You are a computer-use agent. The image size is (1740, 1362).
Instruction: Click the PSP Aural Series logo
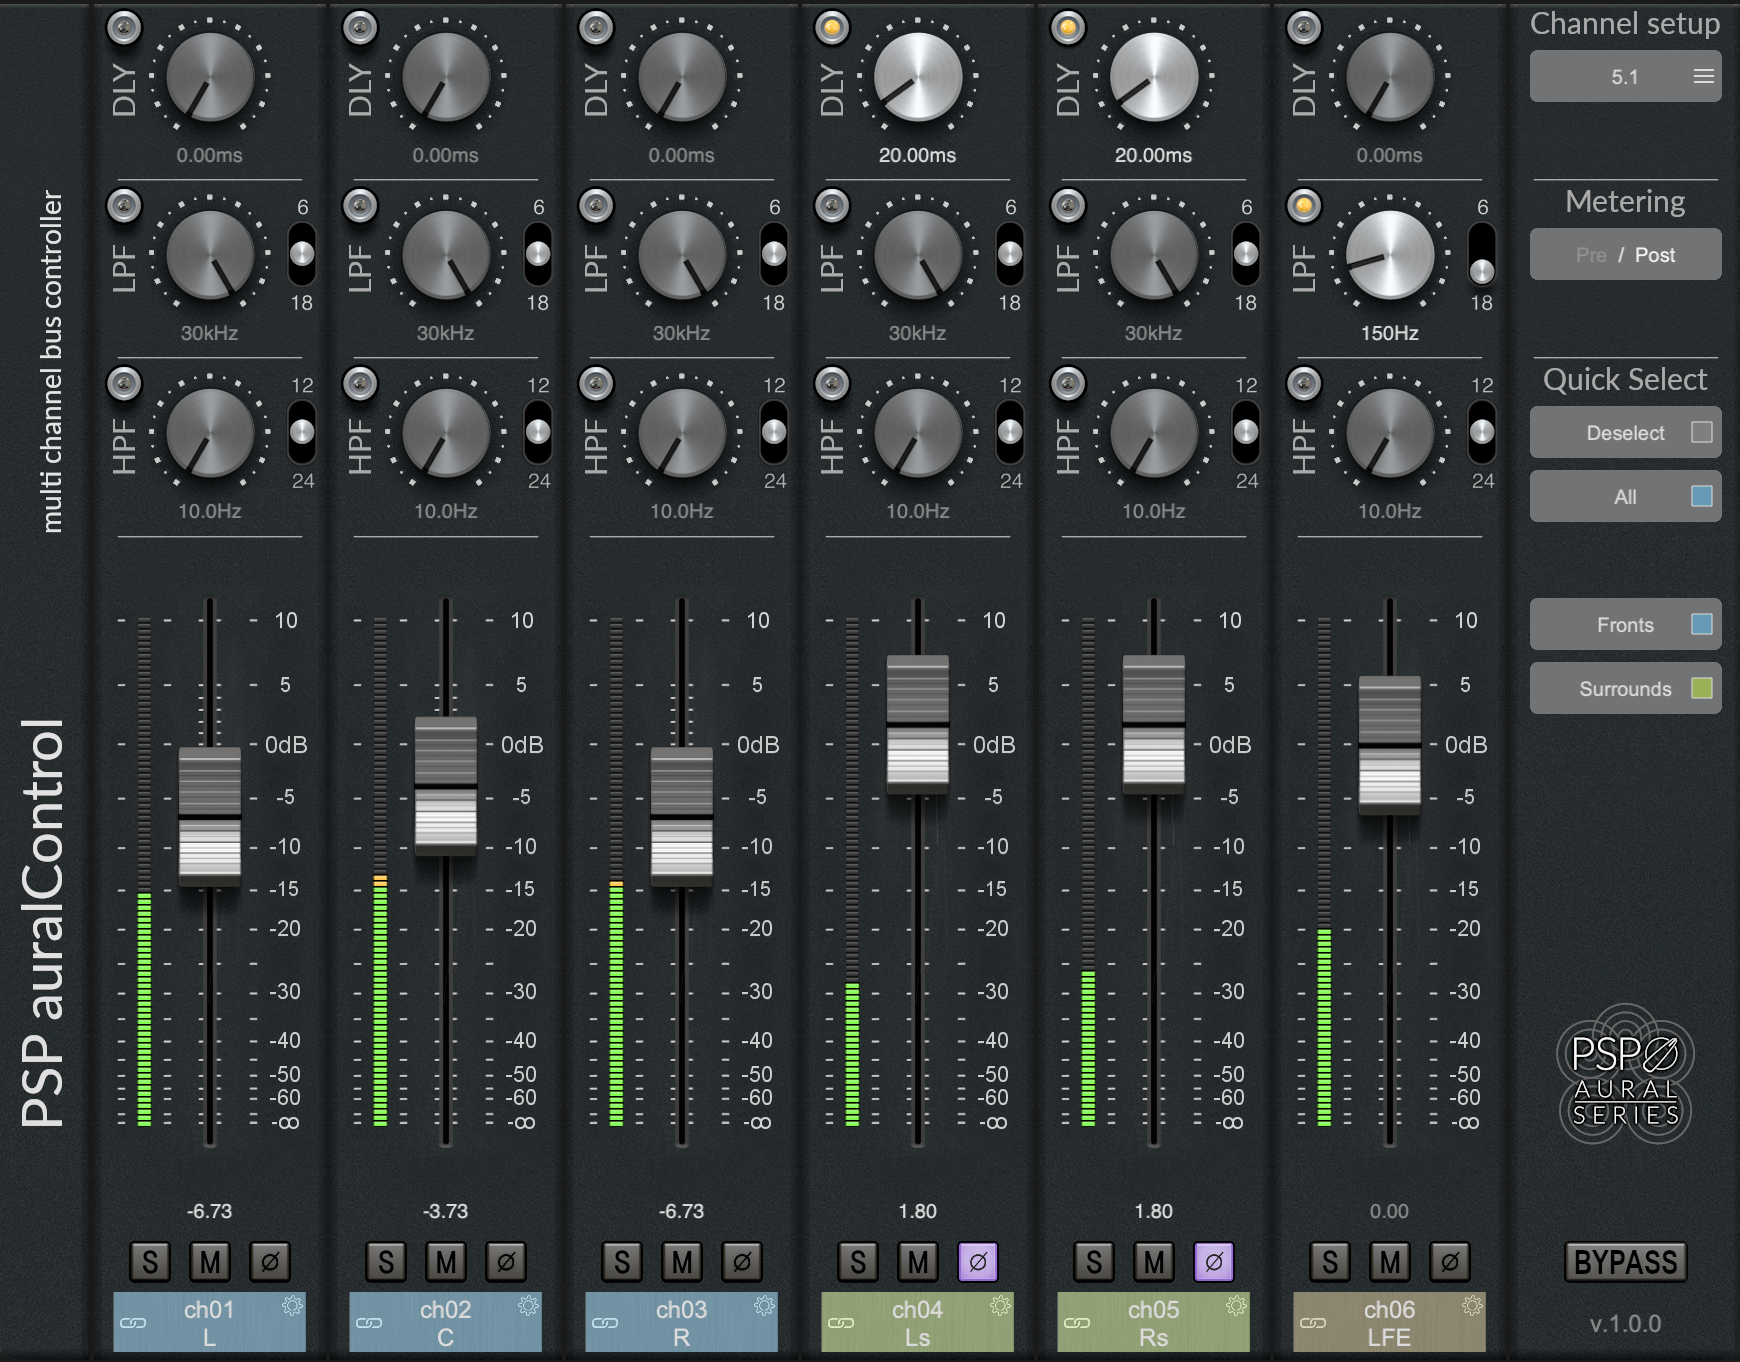point(1624,1080)
